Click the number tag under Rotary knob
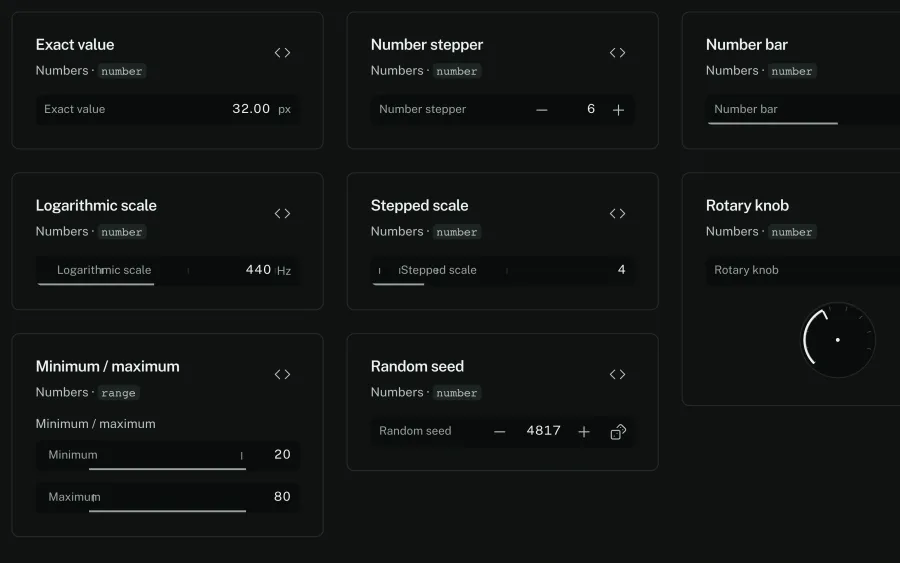Screen dimensions: 900x563 792,232
